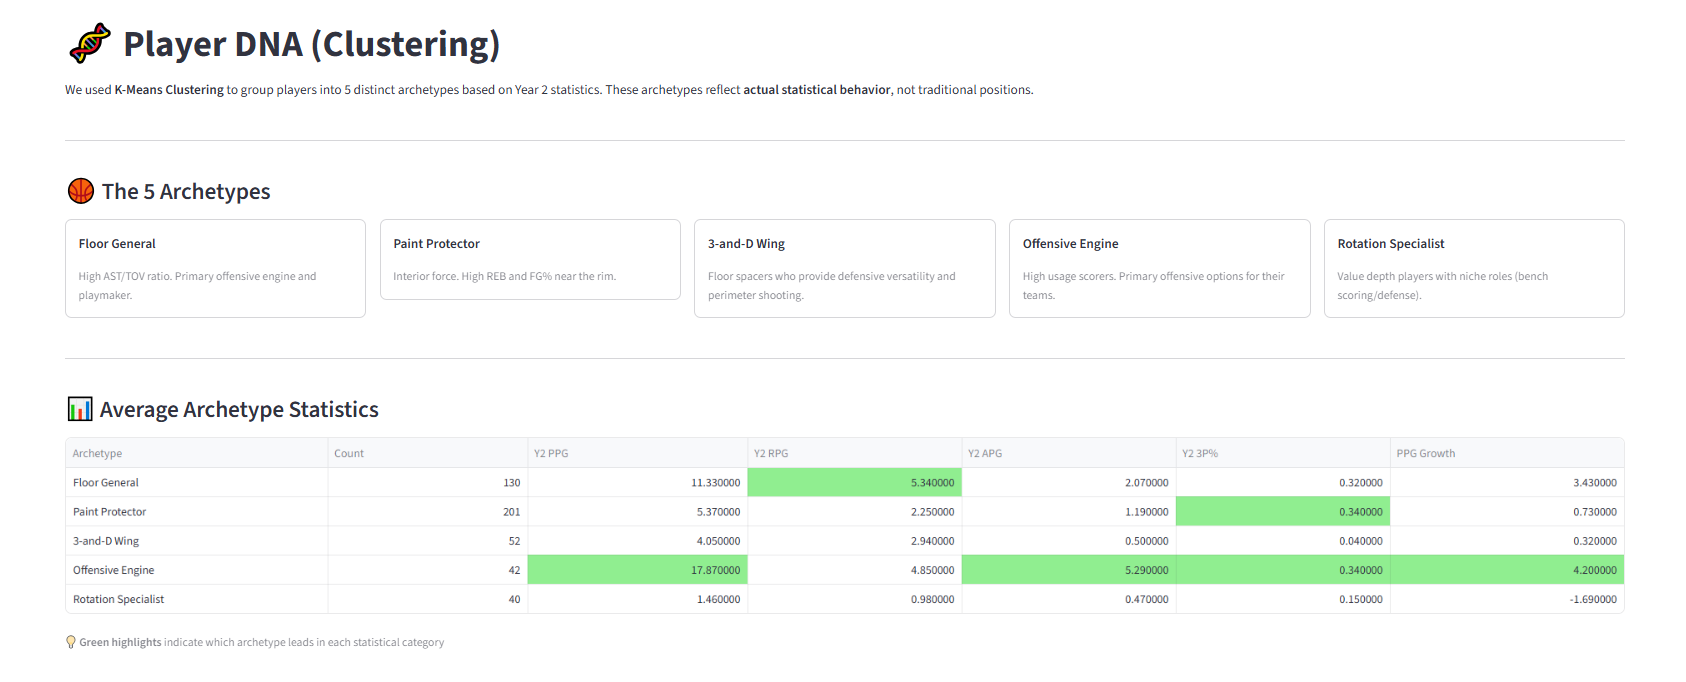Image resolution: width=1686 pixels, height=682 pixels.
Task: Click the Y2 3P% cell 0.150000
Action: (1282, 599)
